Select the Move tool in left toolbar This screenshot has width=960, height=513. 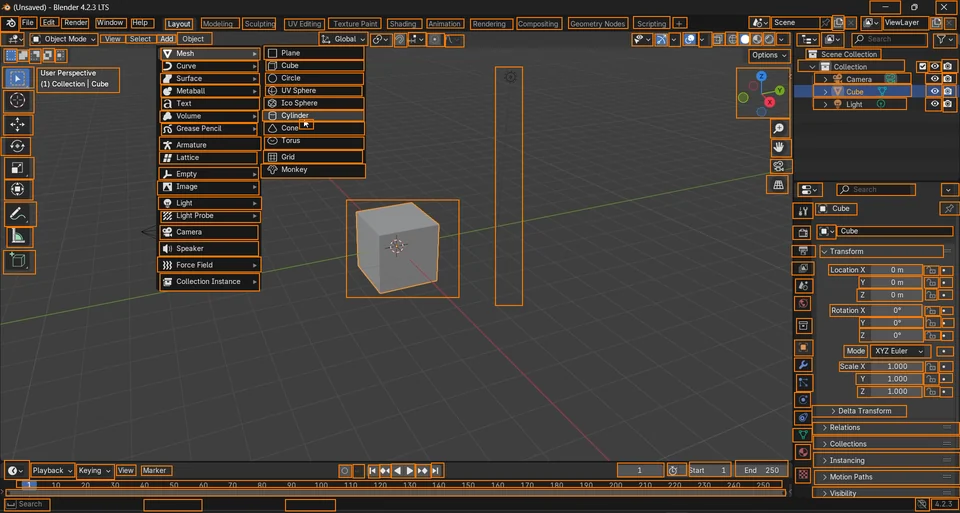[x=18, y=124]
